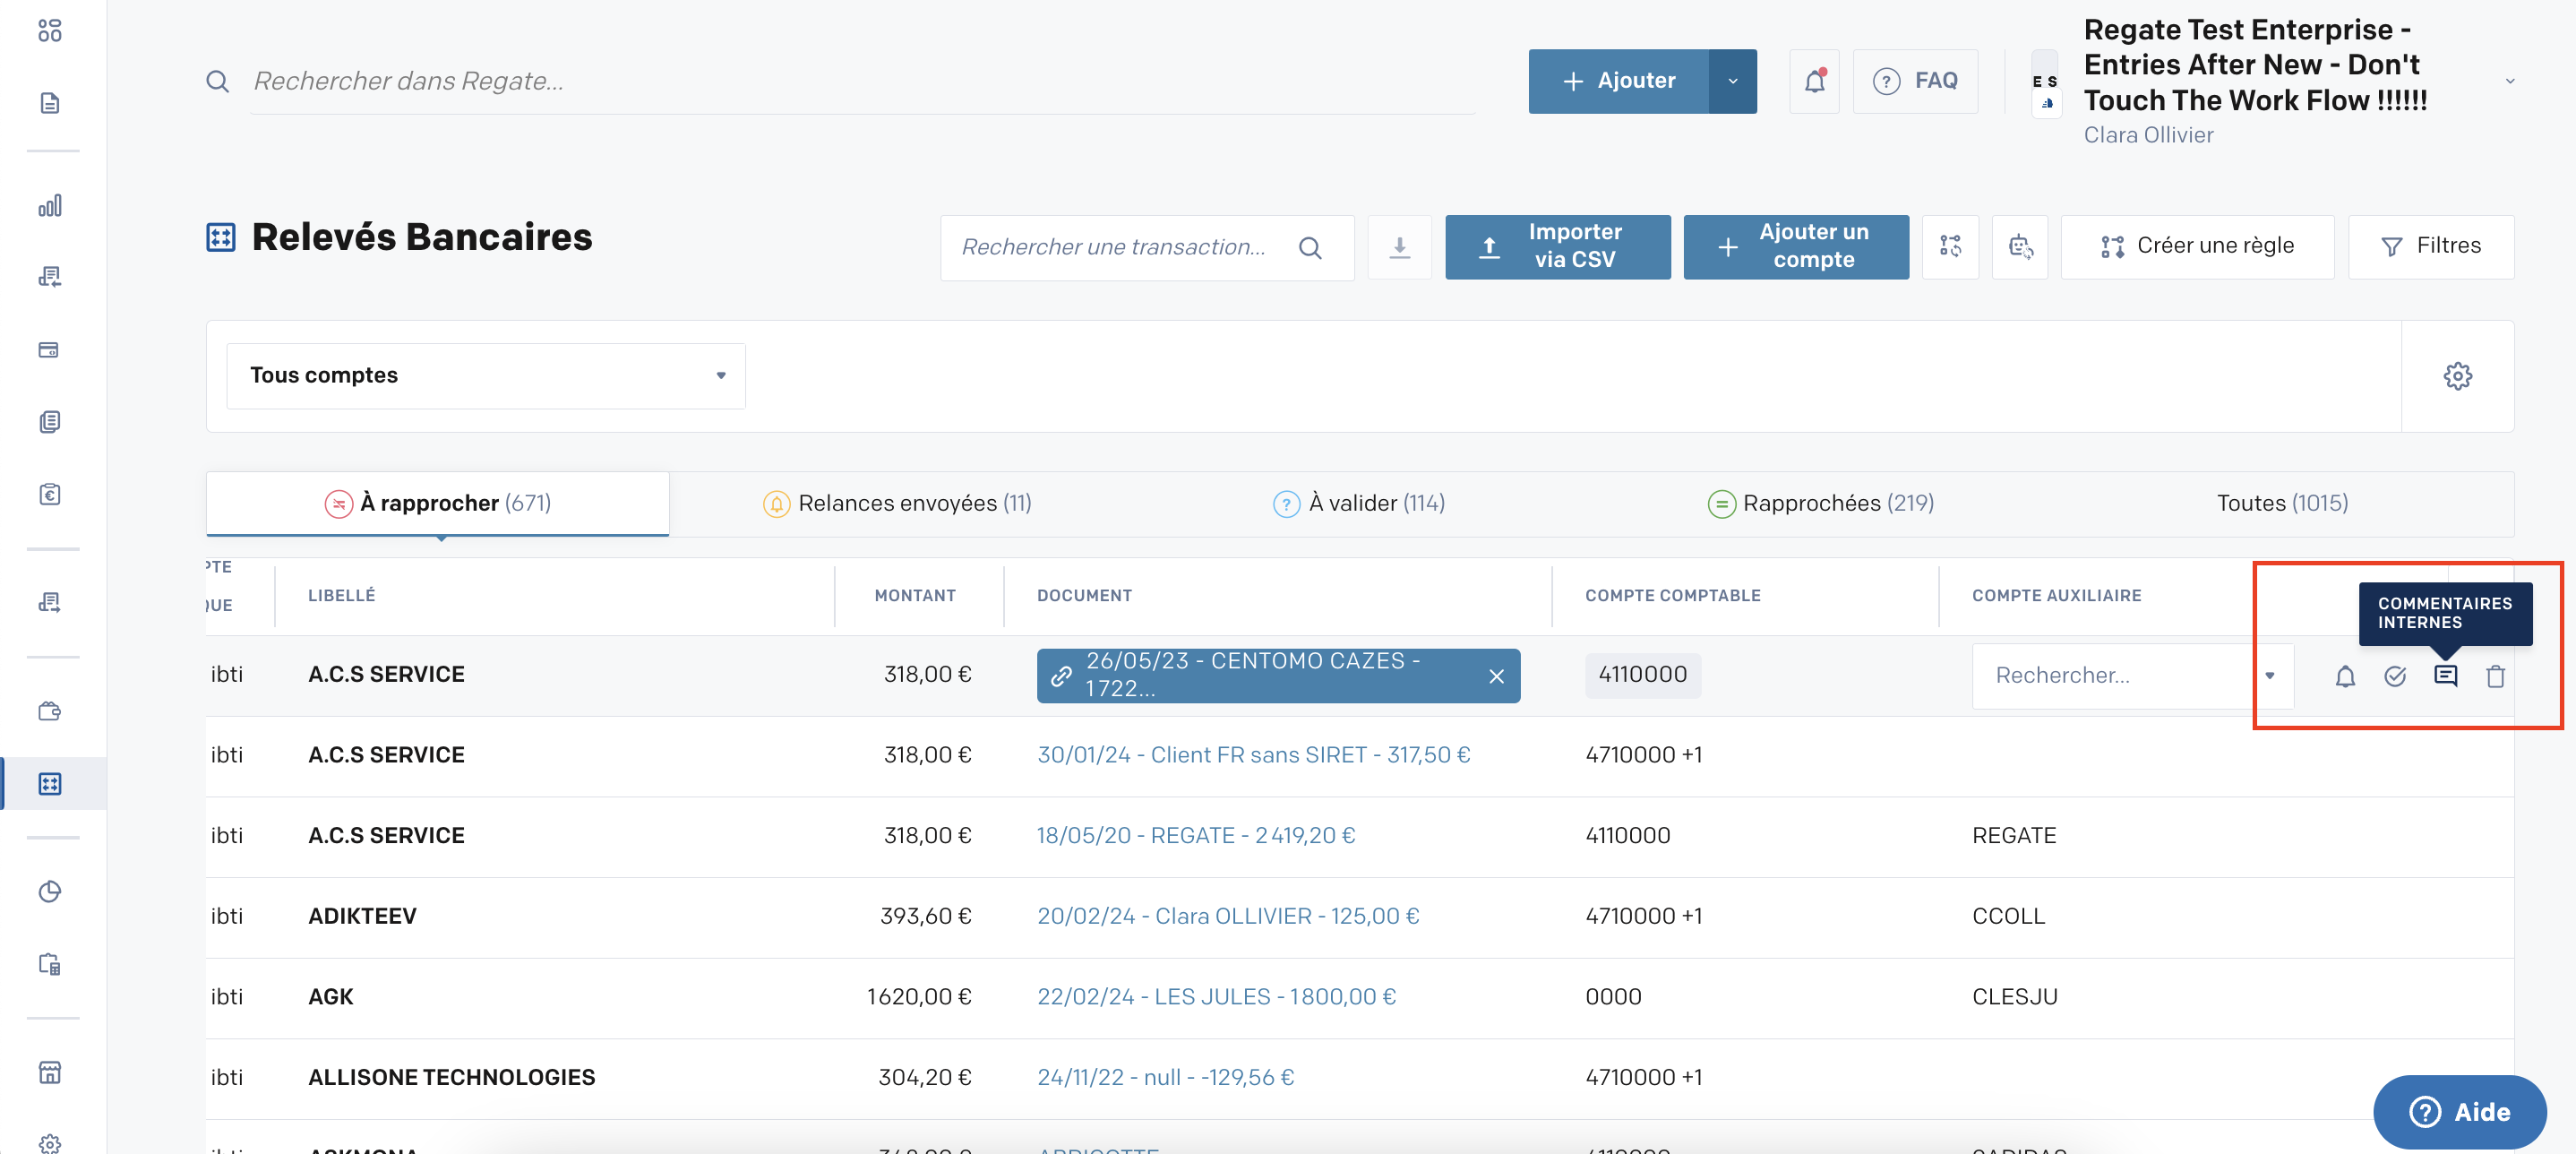
Task: Open the notifications bell in top bar
Action: [1814, 81]
